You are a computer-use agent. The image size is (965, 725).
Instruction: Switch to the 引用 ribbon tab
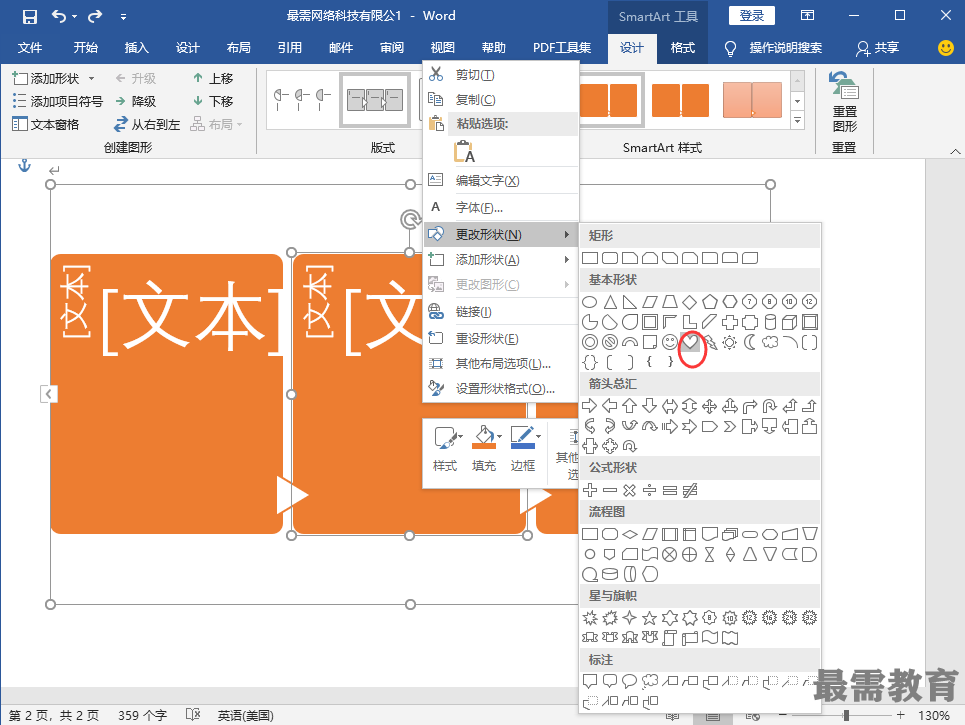(289, 47)
